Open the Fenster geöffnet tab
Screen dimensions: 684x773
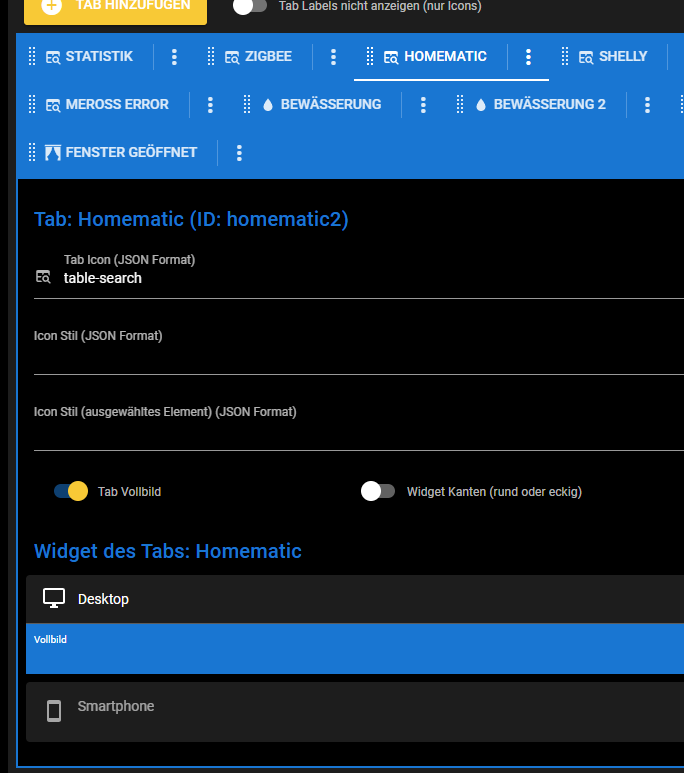(x=131, y=152)
